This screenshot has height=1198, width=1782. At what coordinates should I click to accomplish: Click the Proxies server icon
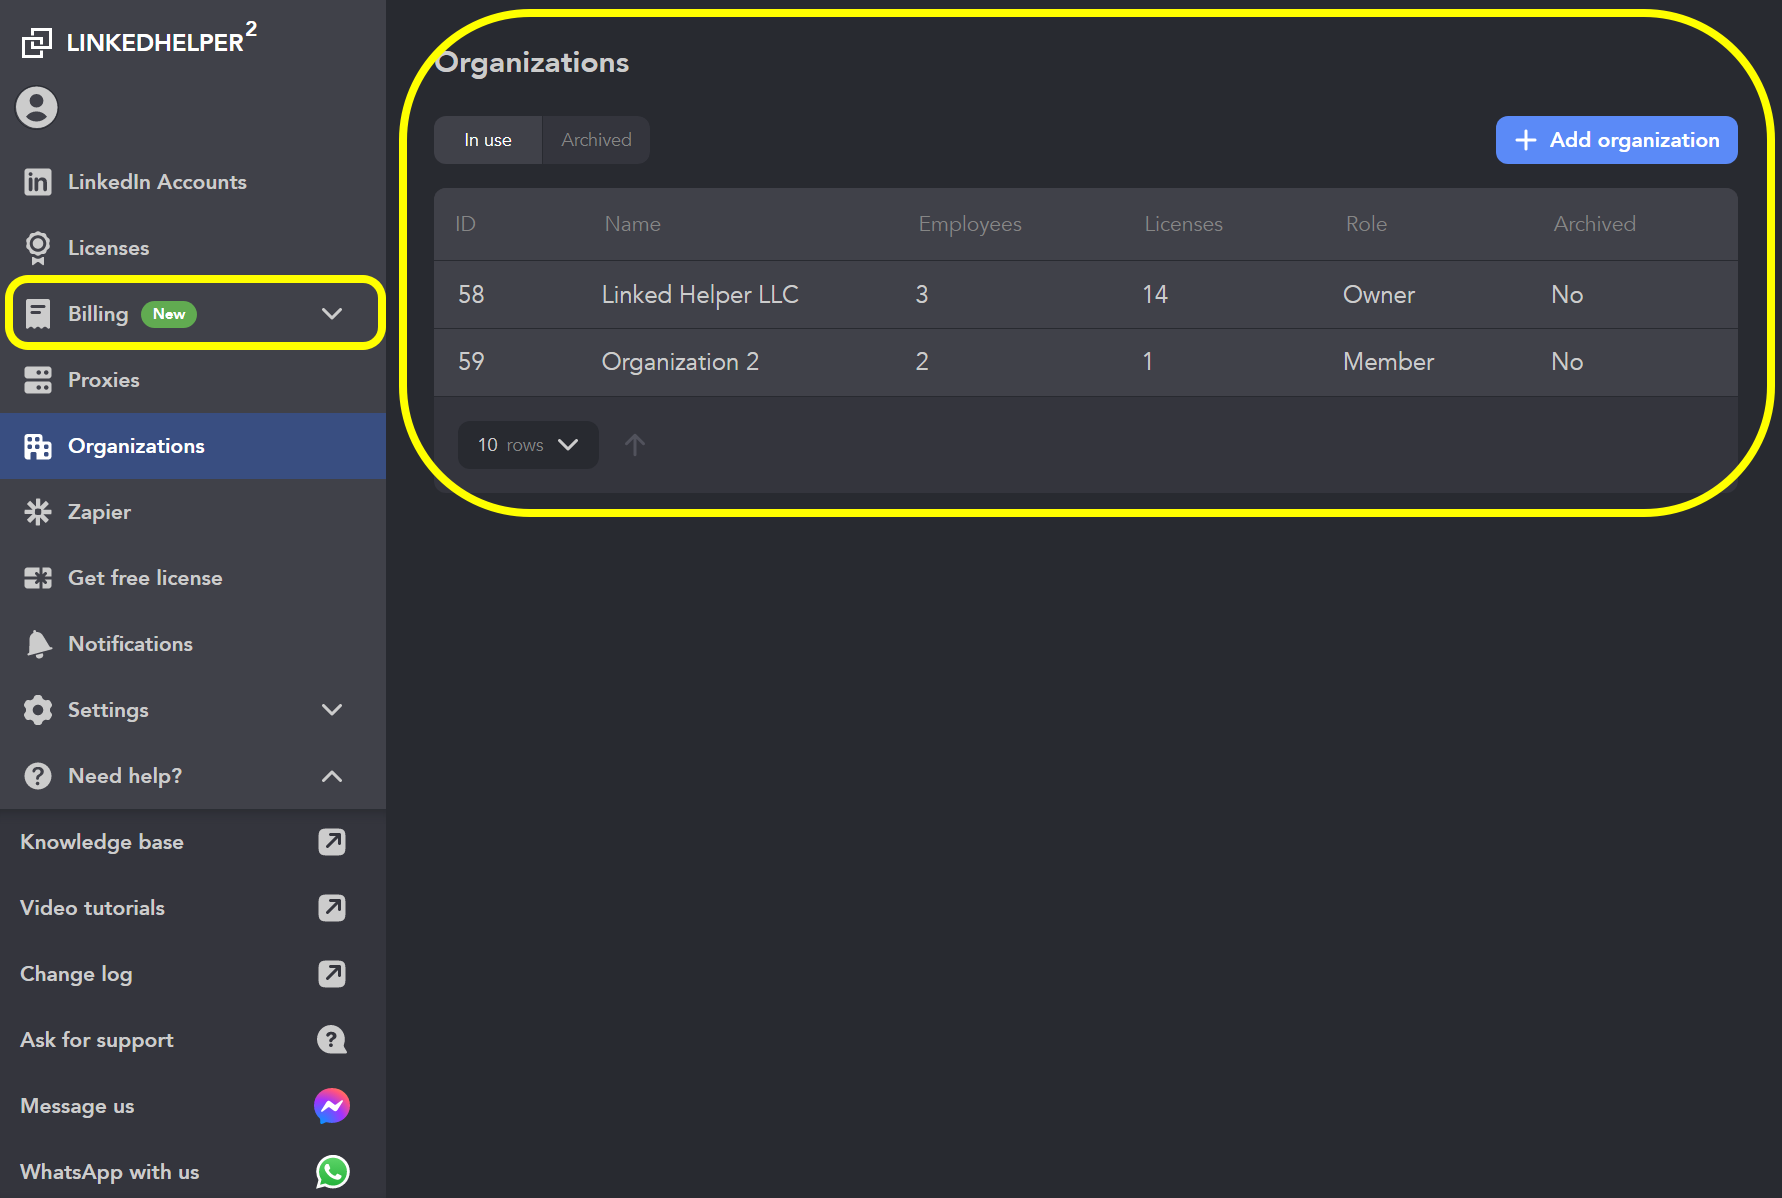click(38, 380)
